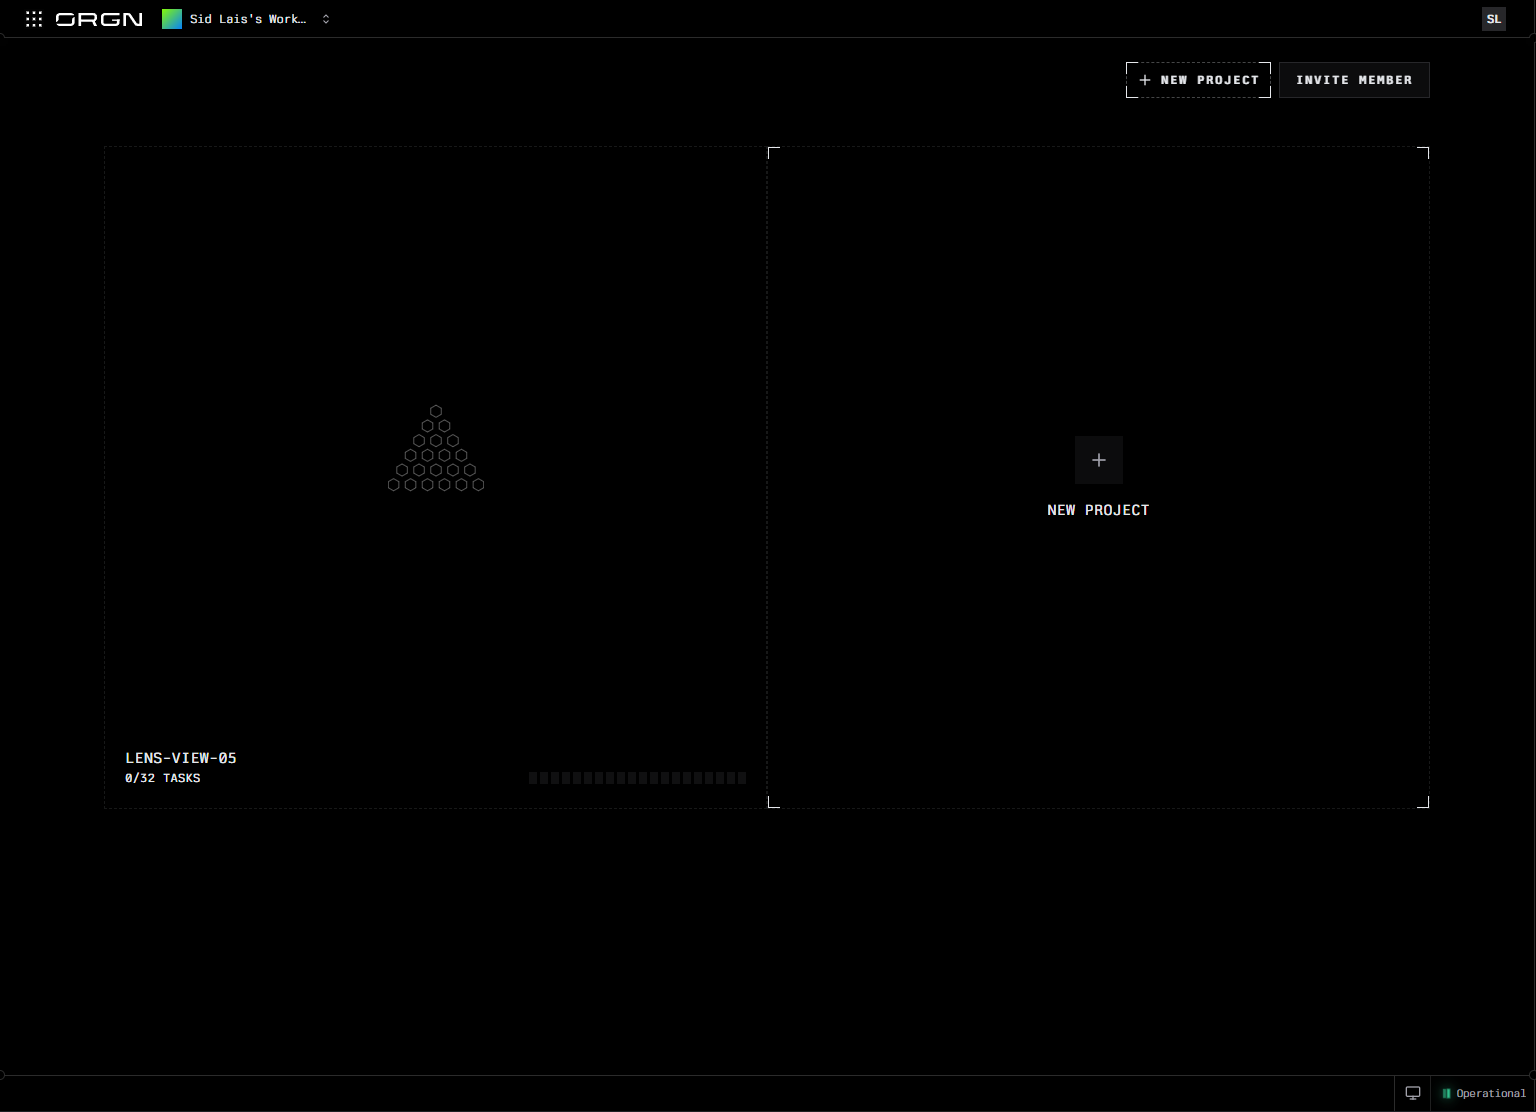Viewport: 1536px width, 1112px height.
Task: Click plus icon in header New Project button
Action: (1145, 80)
